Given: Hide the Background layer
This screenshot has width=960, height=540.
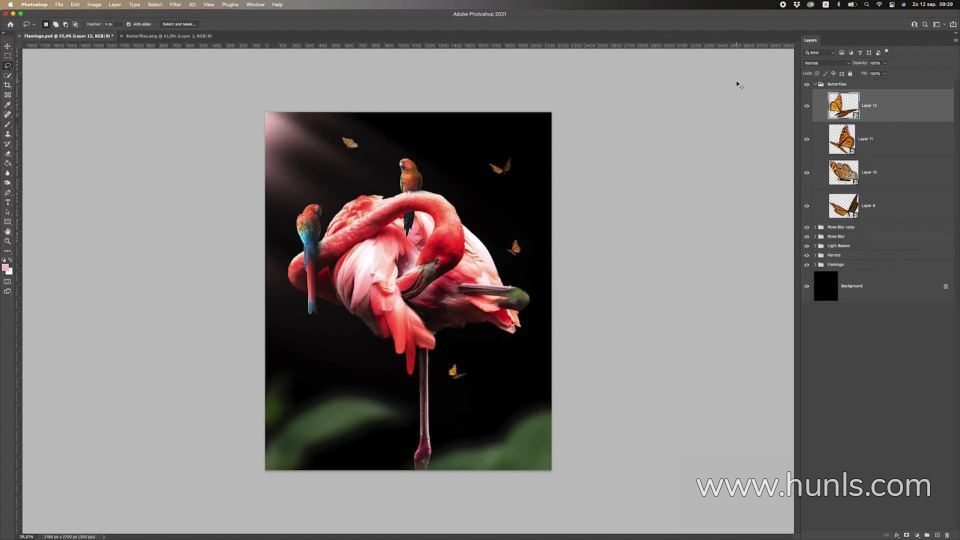Looking at the screenshot, I should pos(807,286).
